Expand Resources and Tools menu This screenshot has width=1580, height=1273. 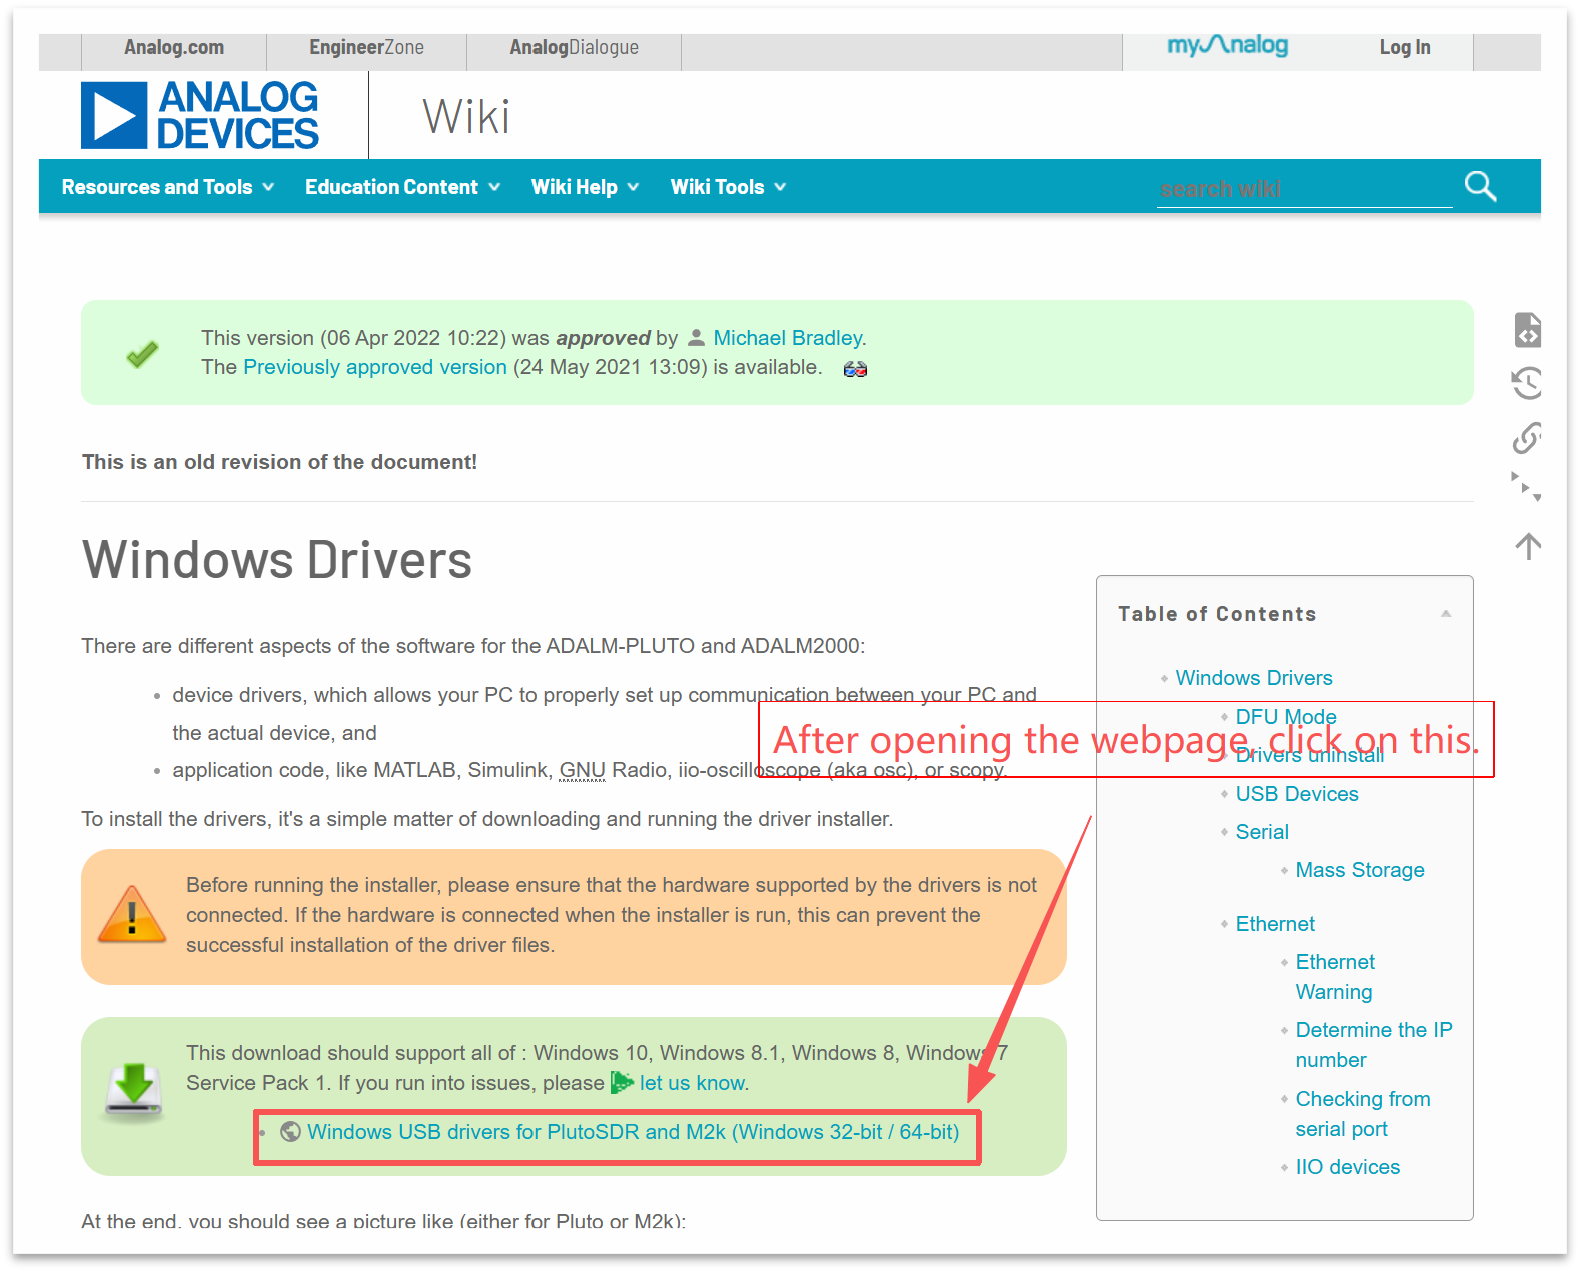point(168,187)
